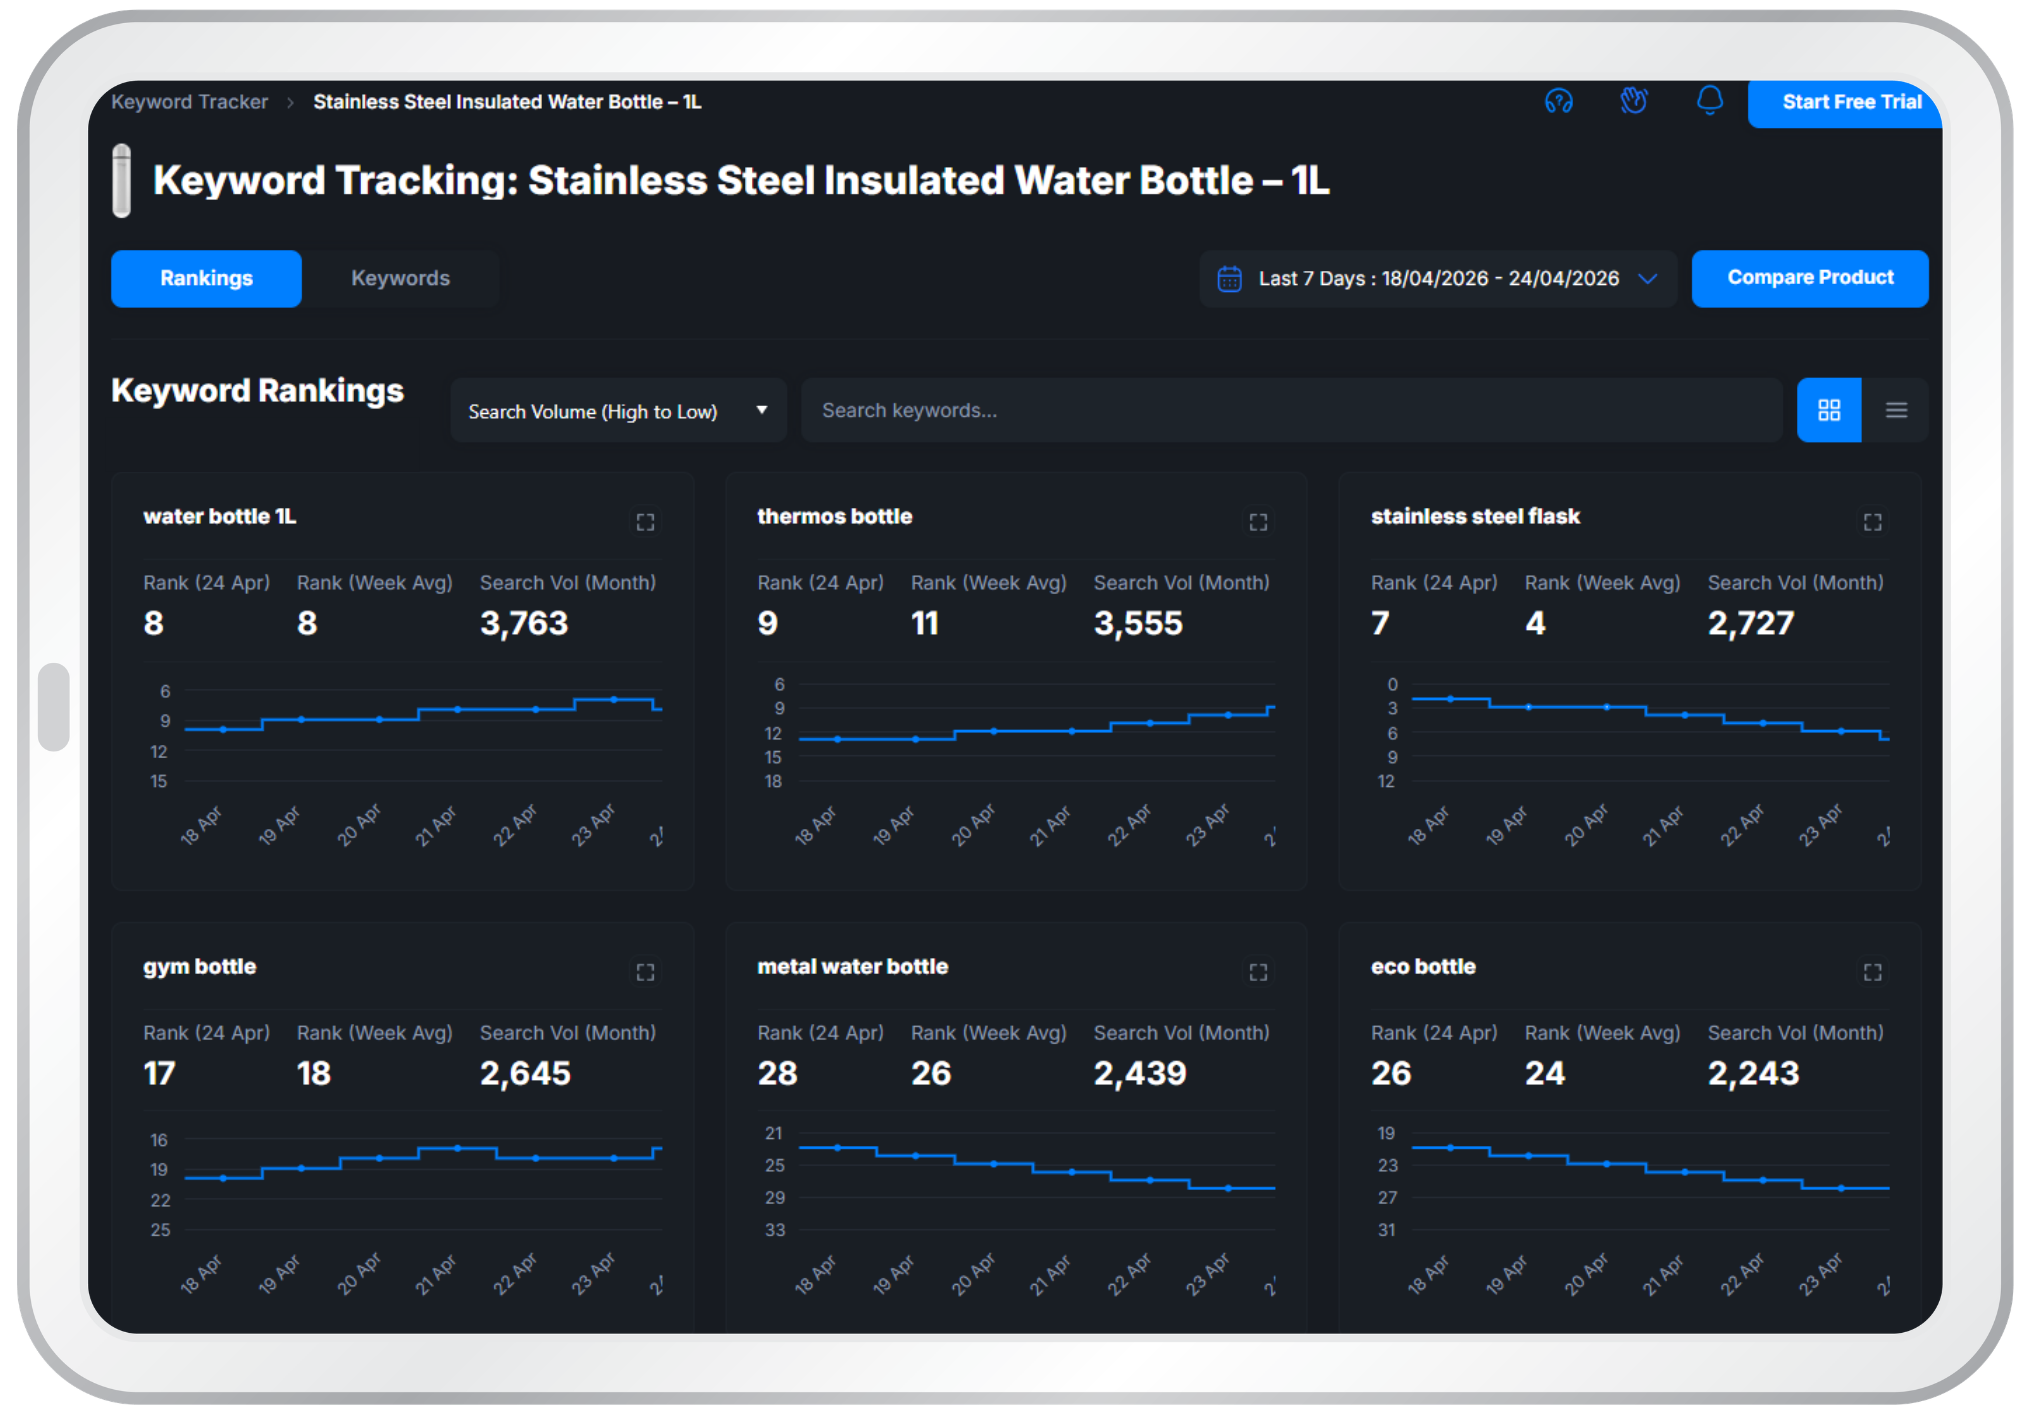Expand the stainless steel flask chart
This screenshot has width=2031, height=1414.
1872,522
